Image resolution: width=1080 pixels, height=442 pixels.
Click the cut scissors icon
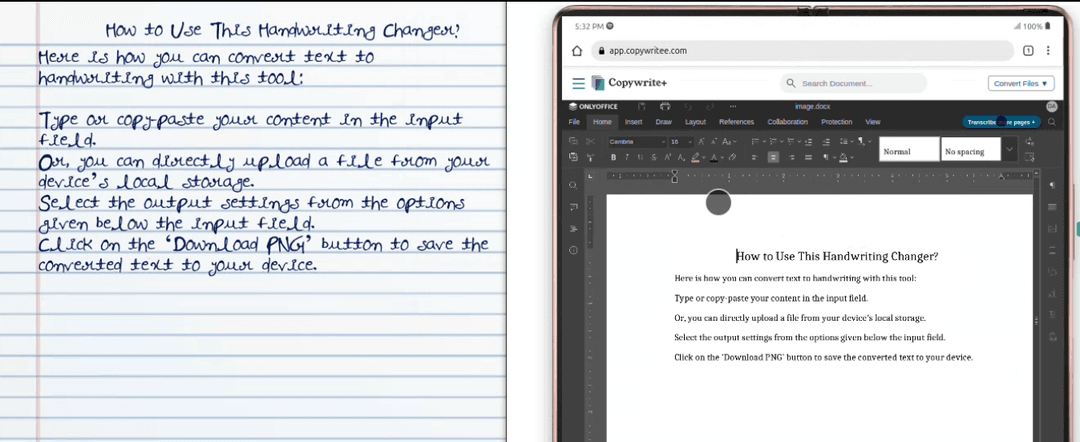coord(590,141)
